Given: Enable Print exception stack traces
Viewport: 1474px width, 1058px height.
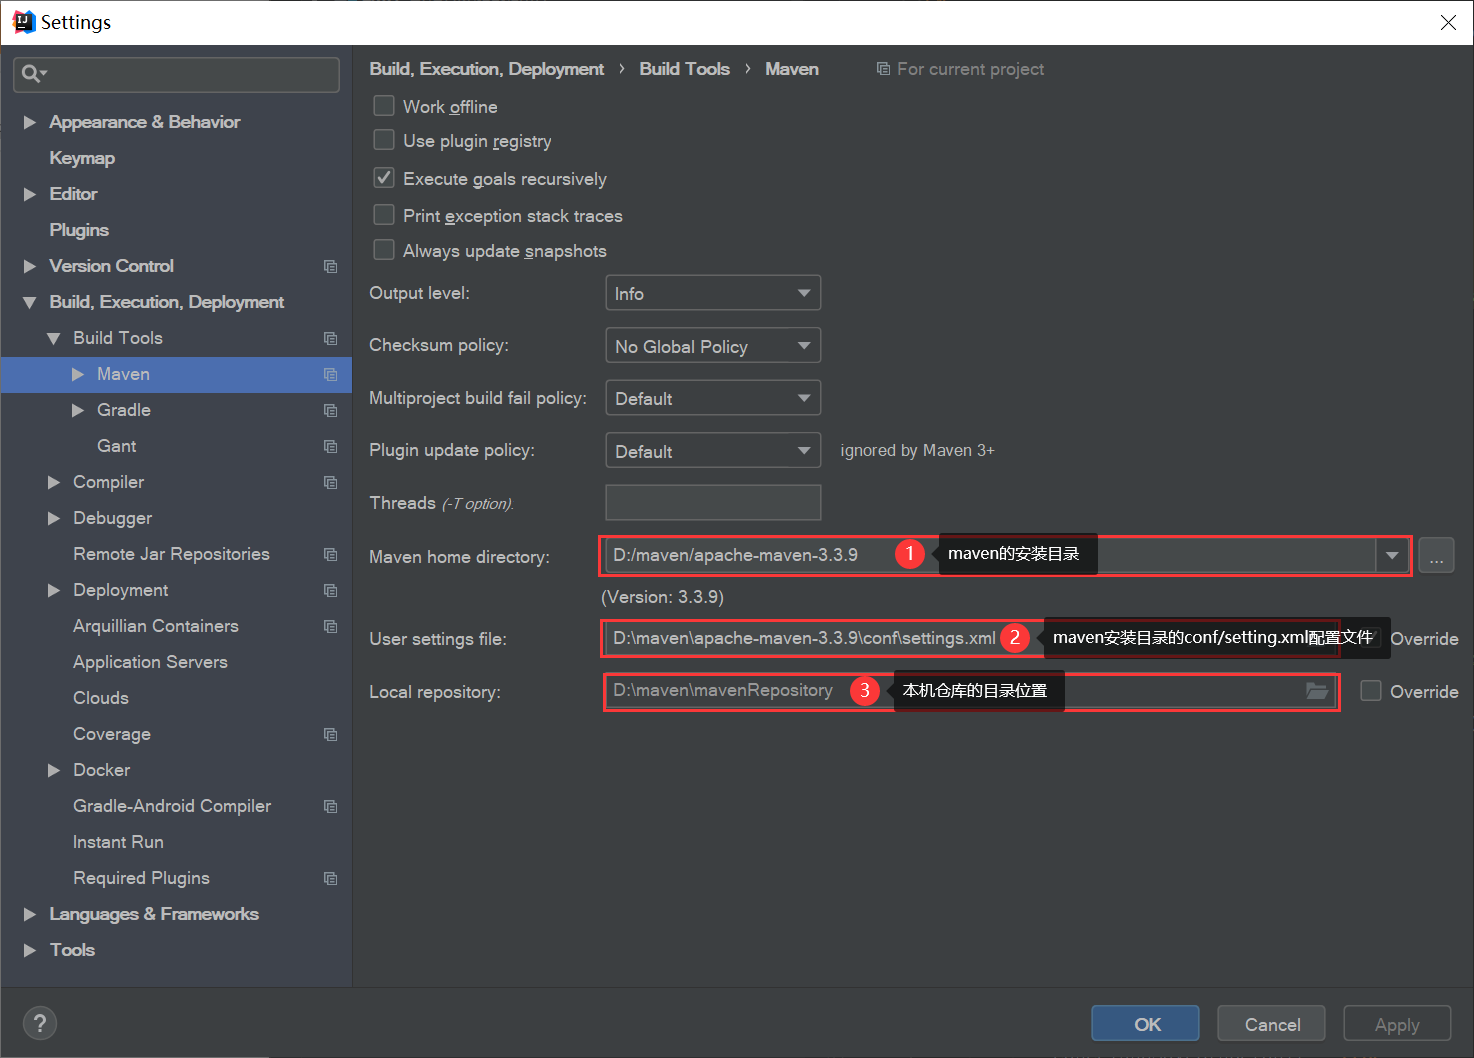Looking at the screenshot, I should point(384,215).
